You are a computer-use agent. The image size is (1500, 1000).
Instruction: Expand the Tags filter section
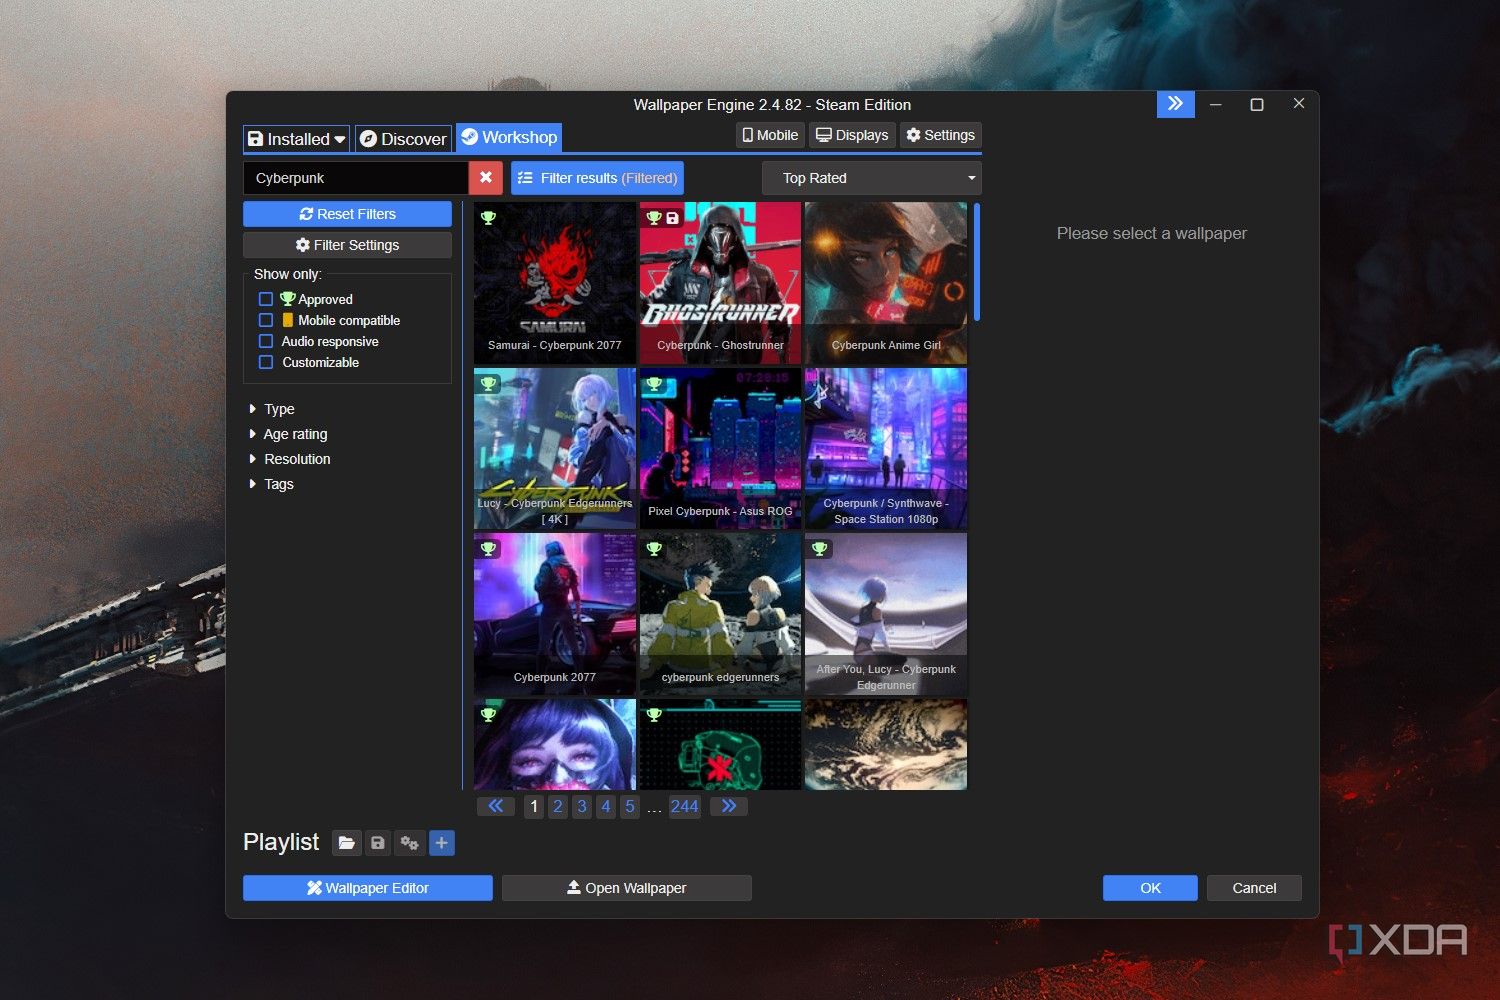tap(278, 484)
